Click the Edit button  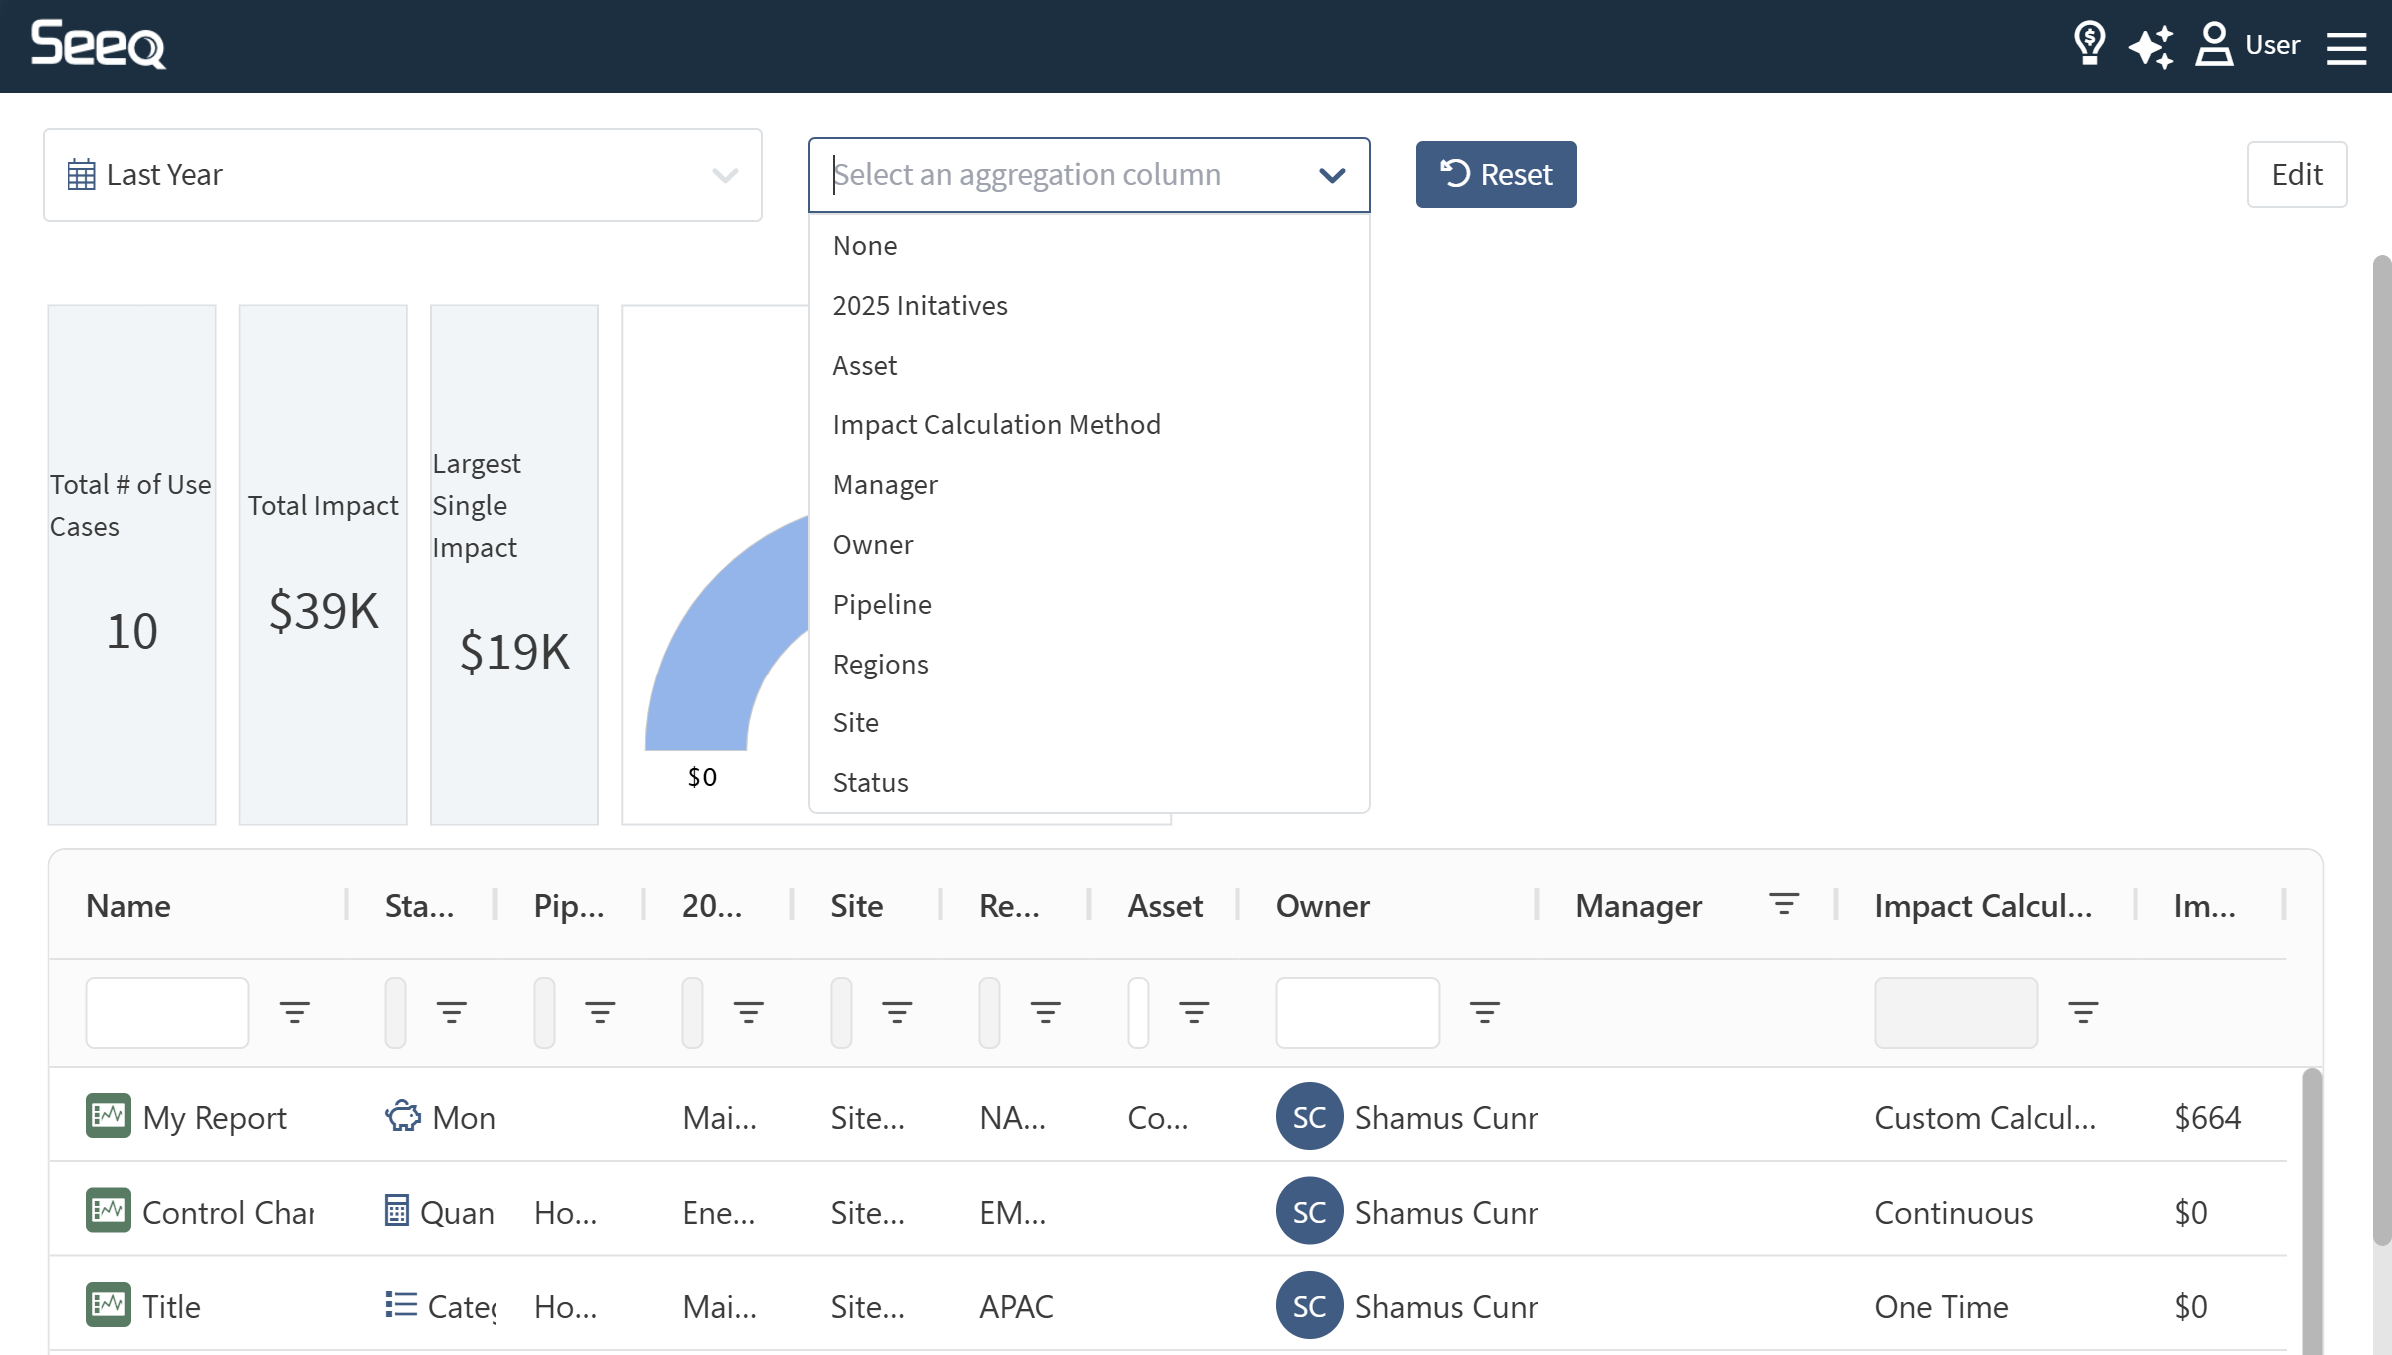click(2296, 175)
